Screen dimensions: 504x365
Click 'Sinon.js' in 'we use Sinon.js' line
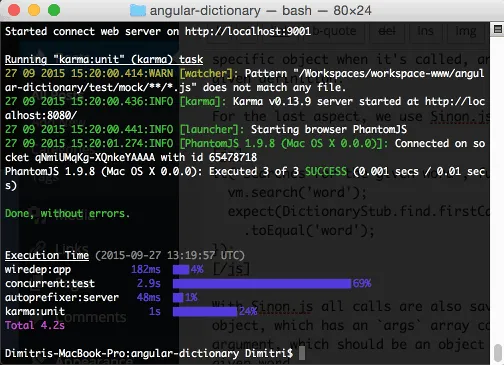pos(459,117)
